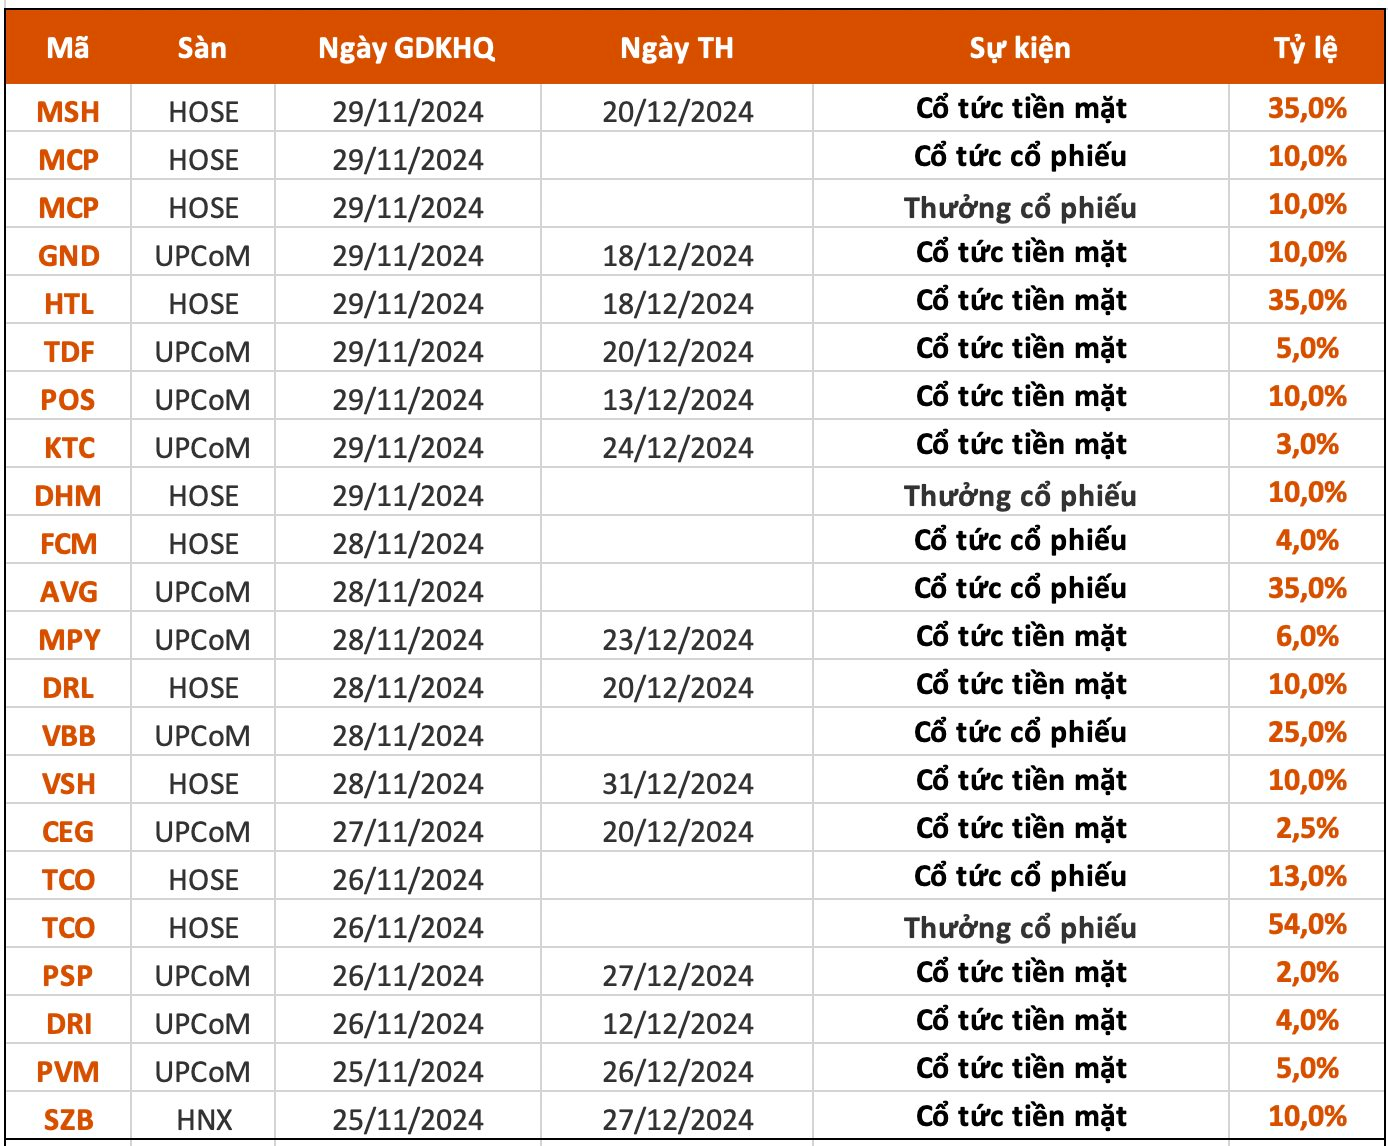Click the 13,0% ratio value
The width and height of the screenshot is (1388, 1146).
click(1306, 877)
